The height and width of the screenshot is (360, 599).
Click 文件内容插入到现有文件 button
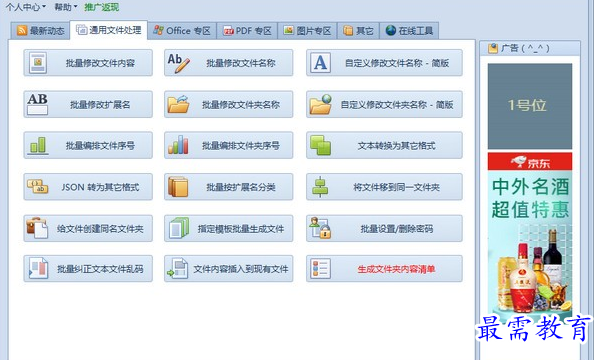pyautogui.click(x=229, y=269)
